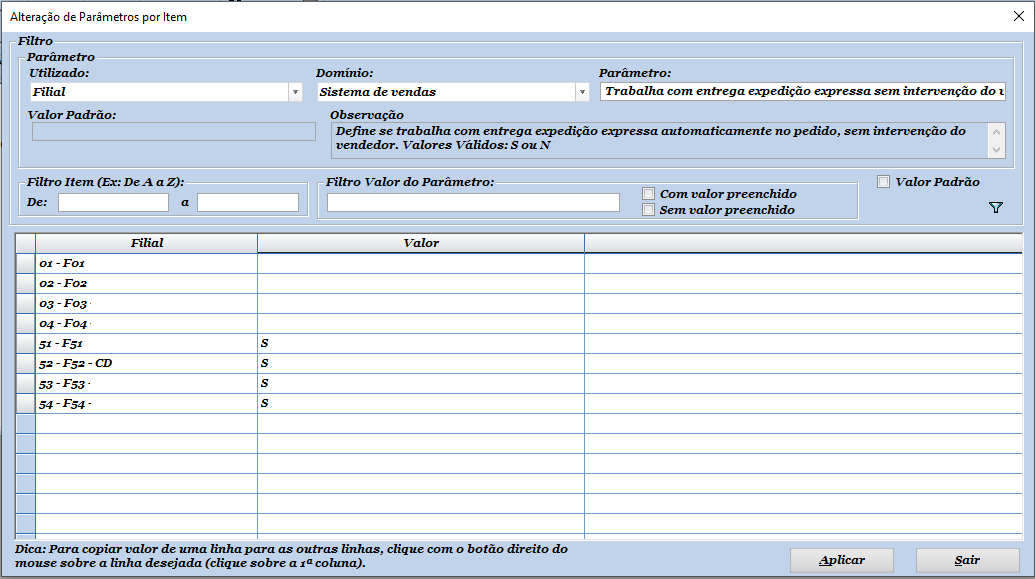
Task: Enable 'Com valor preenchido' checkbox
Action: 648,193
